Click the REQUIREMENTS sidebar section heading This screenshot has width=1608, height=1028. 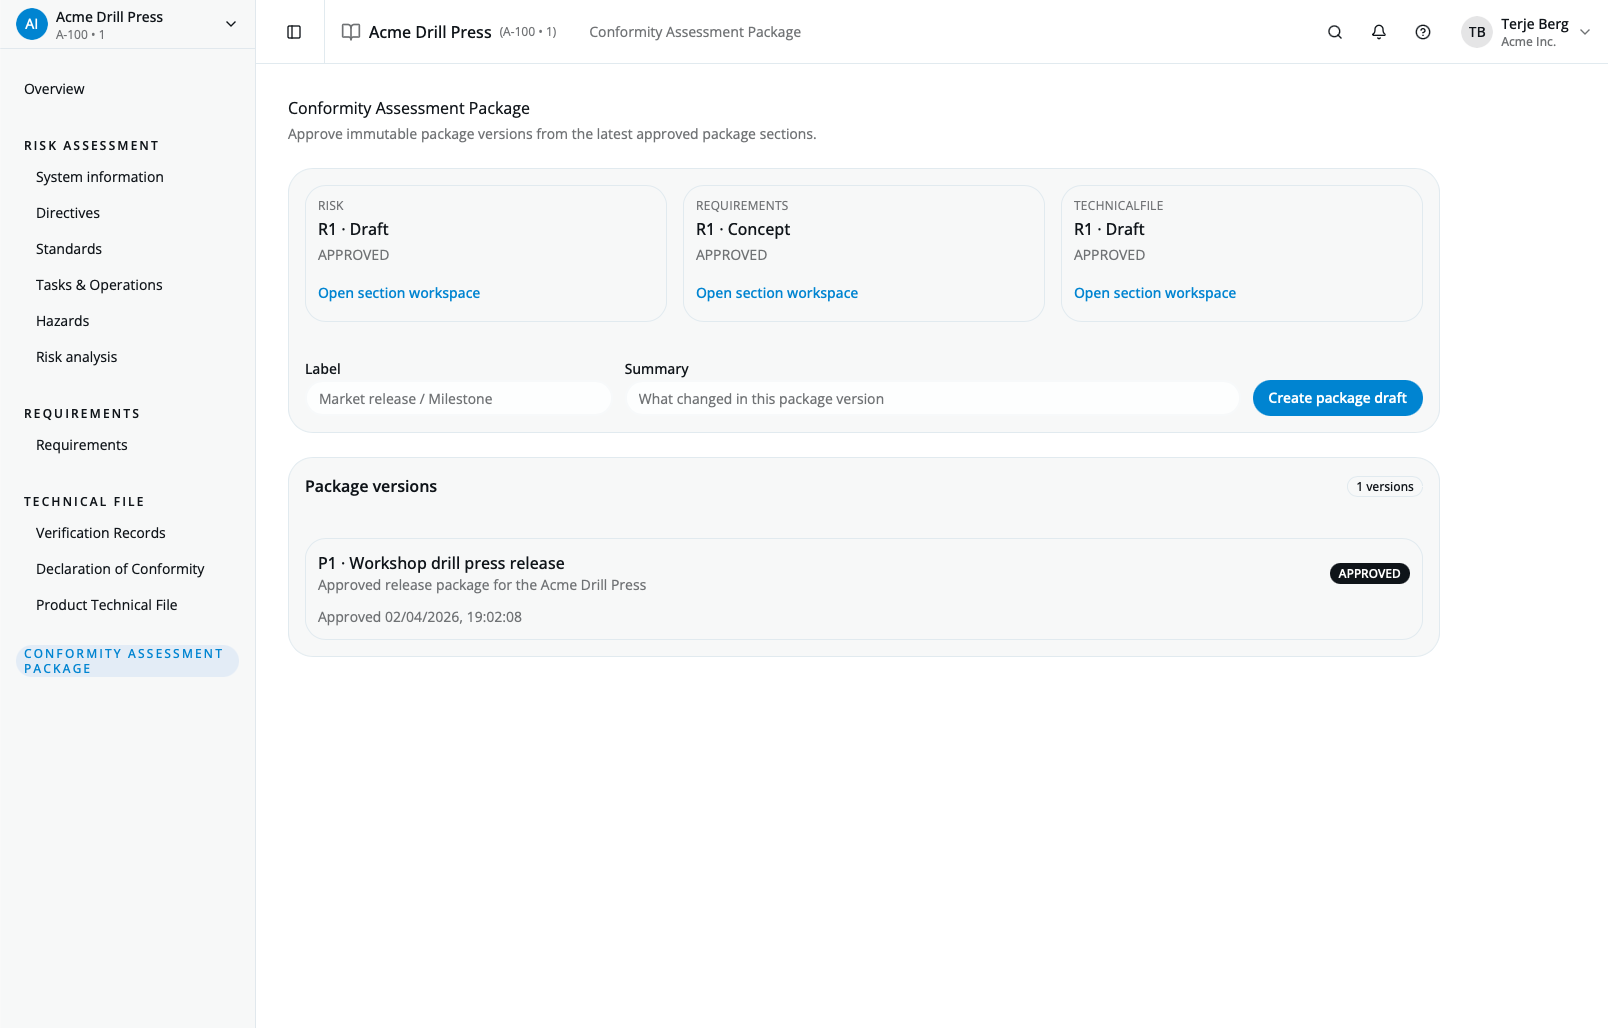(82, 414)
